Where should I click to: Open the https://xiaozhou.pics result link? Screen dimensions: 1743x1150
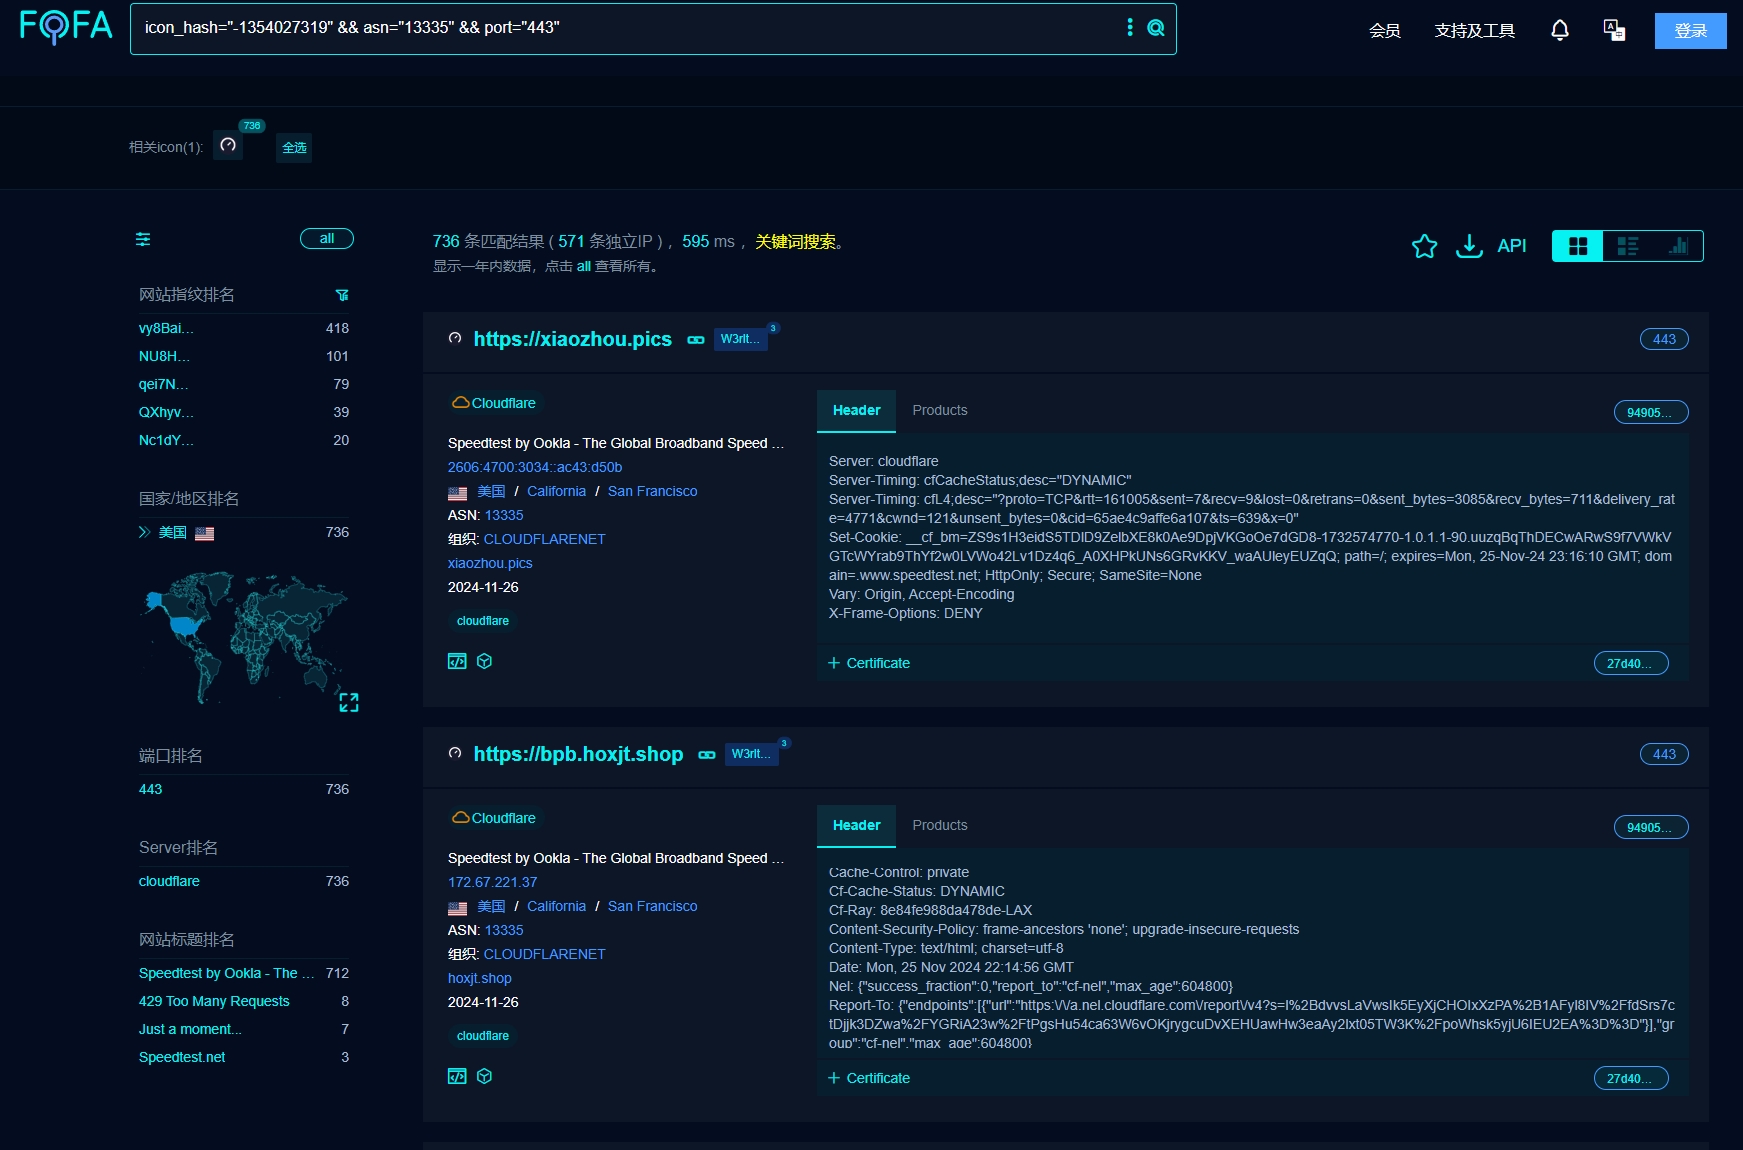pos(573,339)
